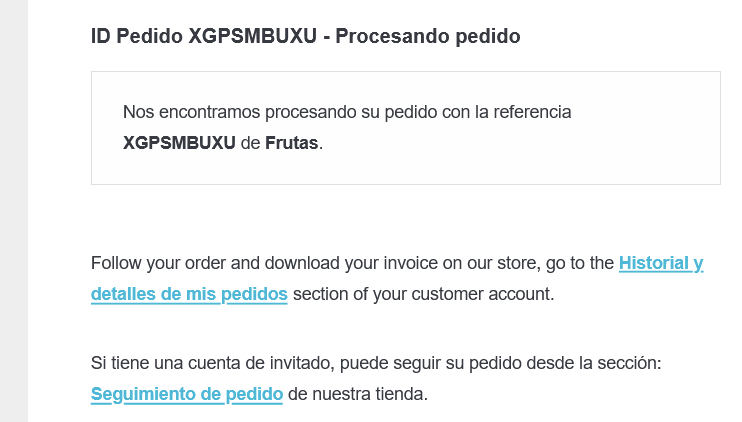Open the "Seguimiento de pedido" tracking link
Viewport: 742px width, 422px height.
tap(187, 394)
